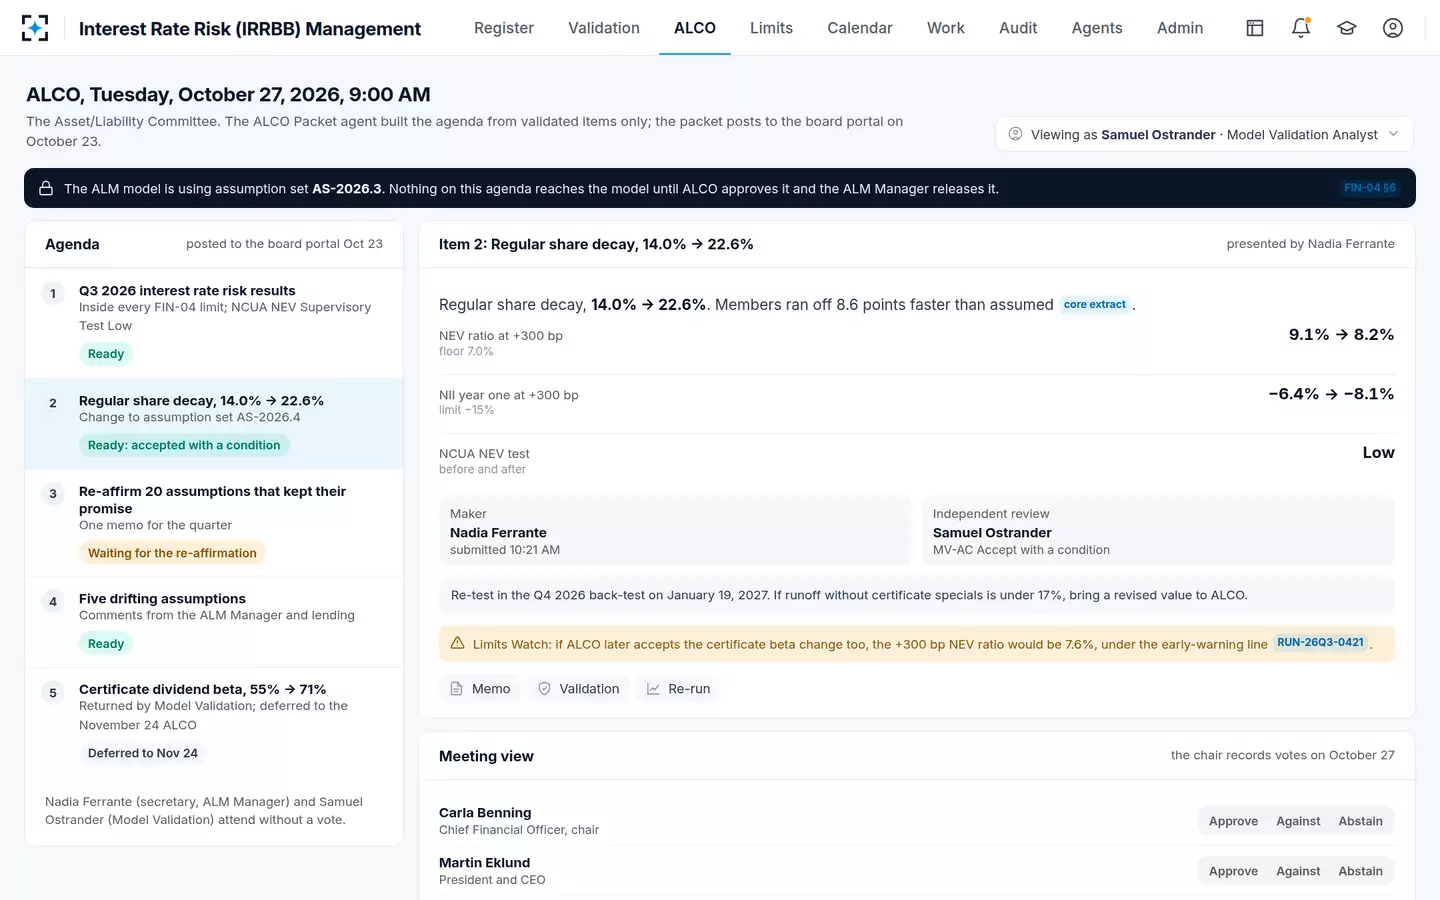Open the graduation cap learning icon
The image size is (1440, 900).
pyautogui.click(x=1347, y=28)
